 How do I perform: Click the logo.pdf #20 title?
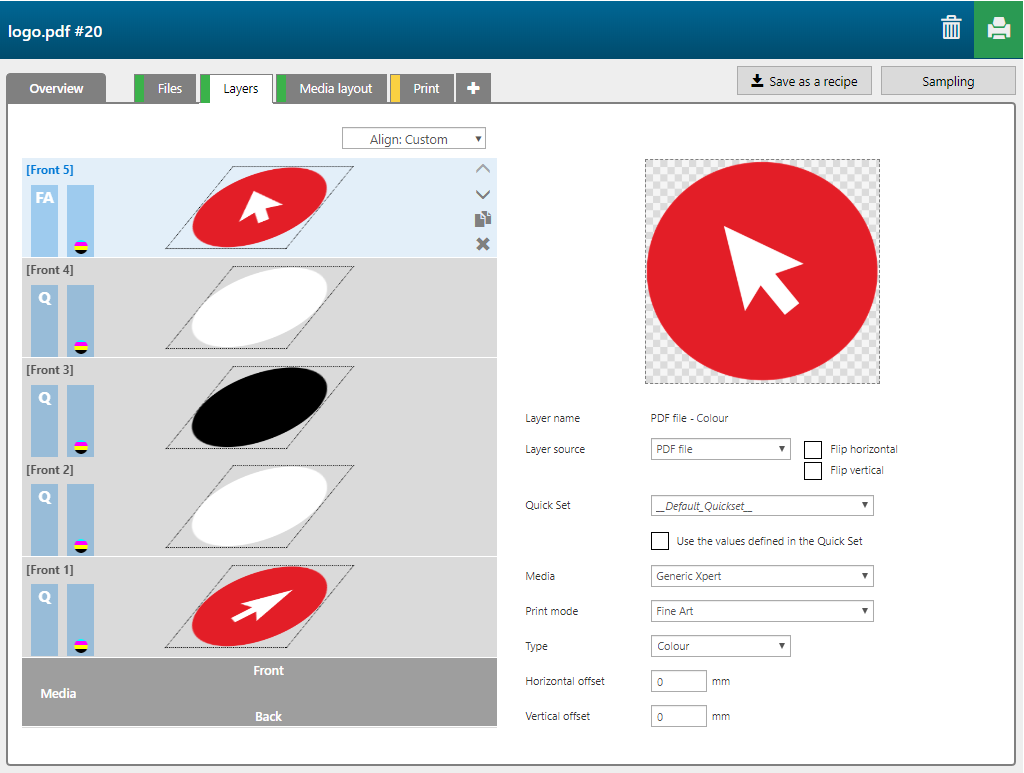[x=55, y=31]
